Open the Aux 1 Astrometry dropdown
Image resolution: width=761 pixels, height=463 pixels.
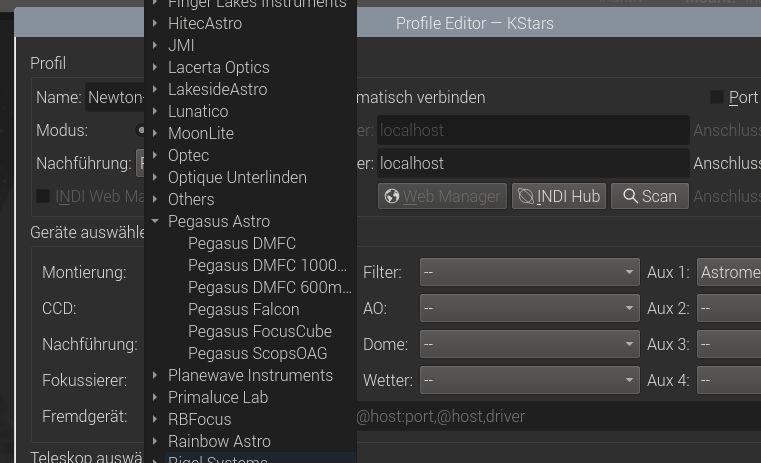pyautogui.click(x=729, y=272)
